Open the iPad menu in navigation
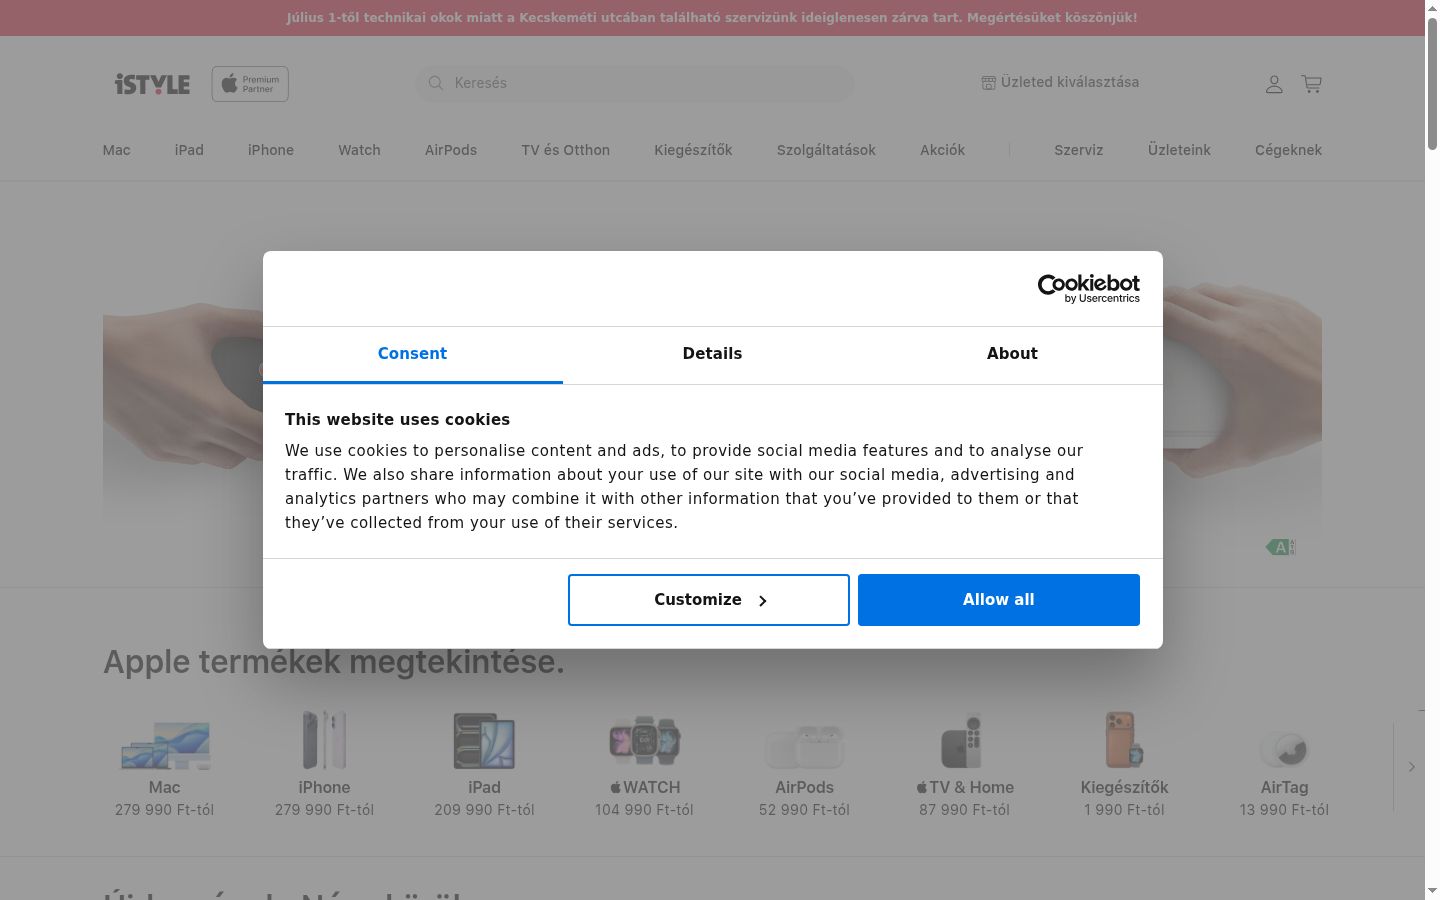Image resolution: width=1440 pixels, height=900 pixels. (189, 150)
